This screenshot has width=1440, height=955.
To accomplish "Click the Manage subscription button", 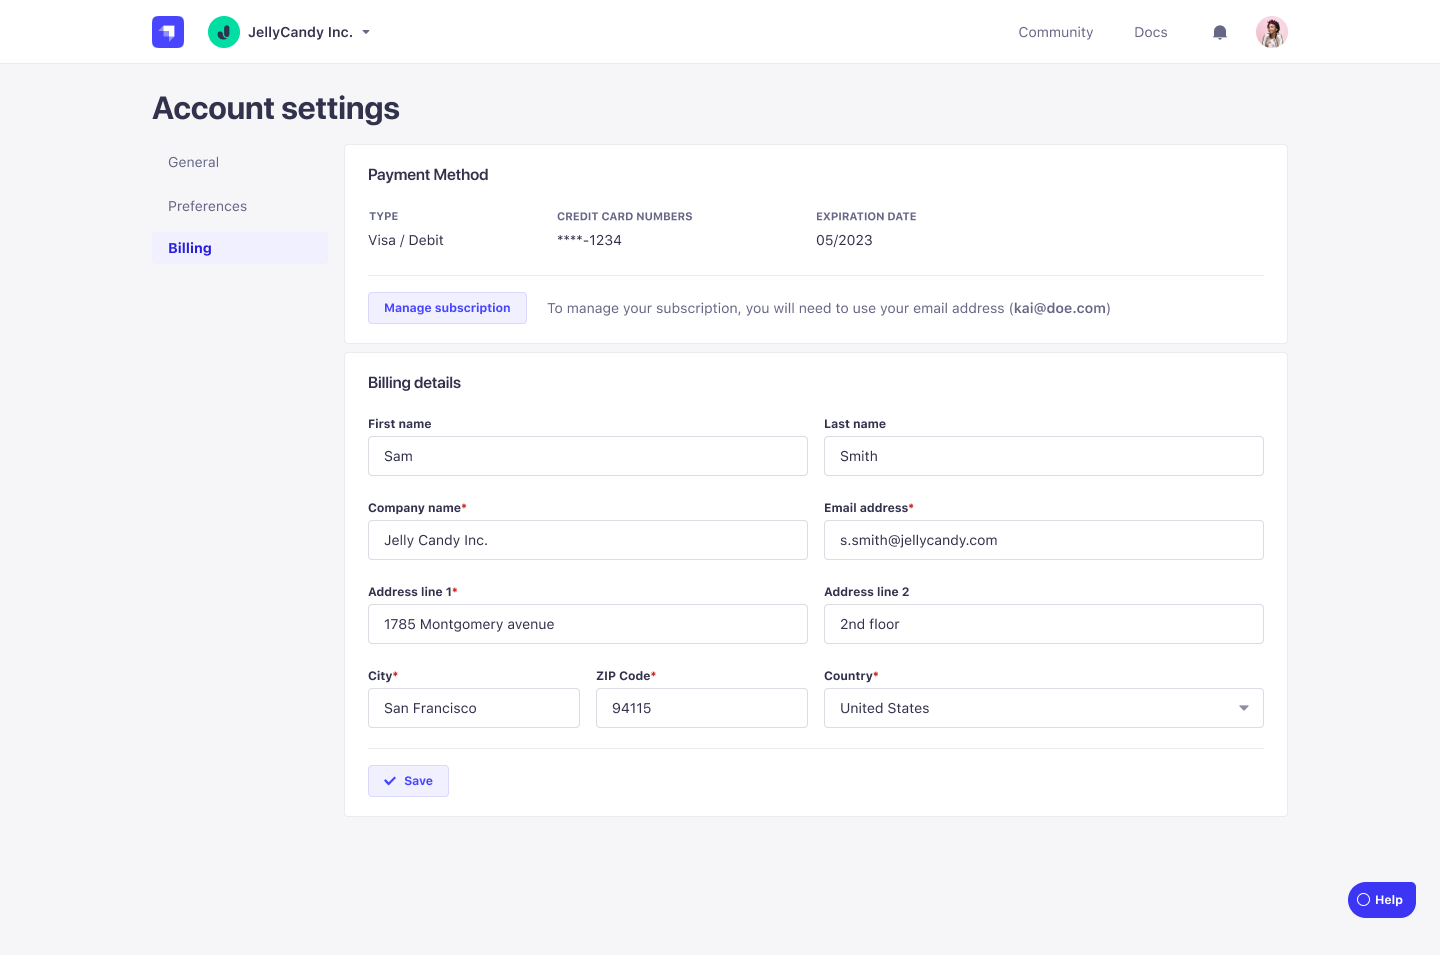I will (x=447, y=308).
